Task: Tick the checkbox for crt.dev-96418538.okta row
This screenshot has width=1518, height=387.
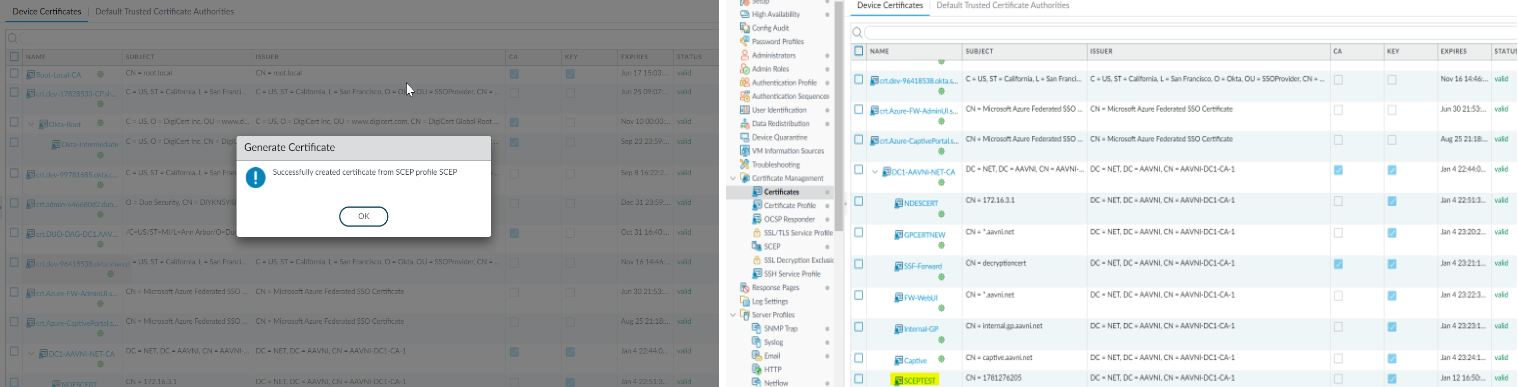Action: (858, 79)
